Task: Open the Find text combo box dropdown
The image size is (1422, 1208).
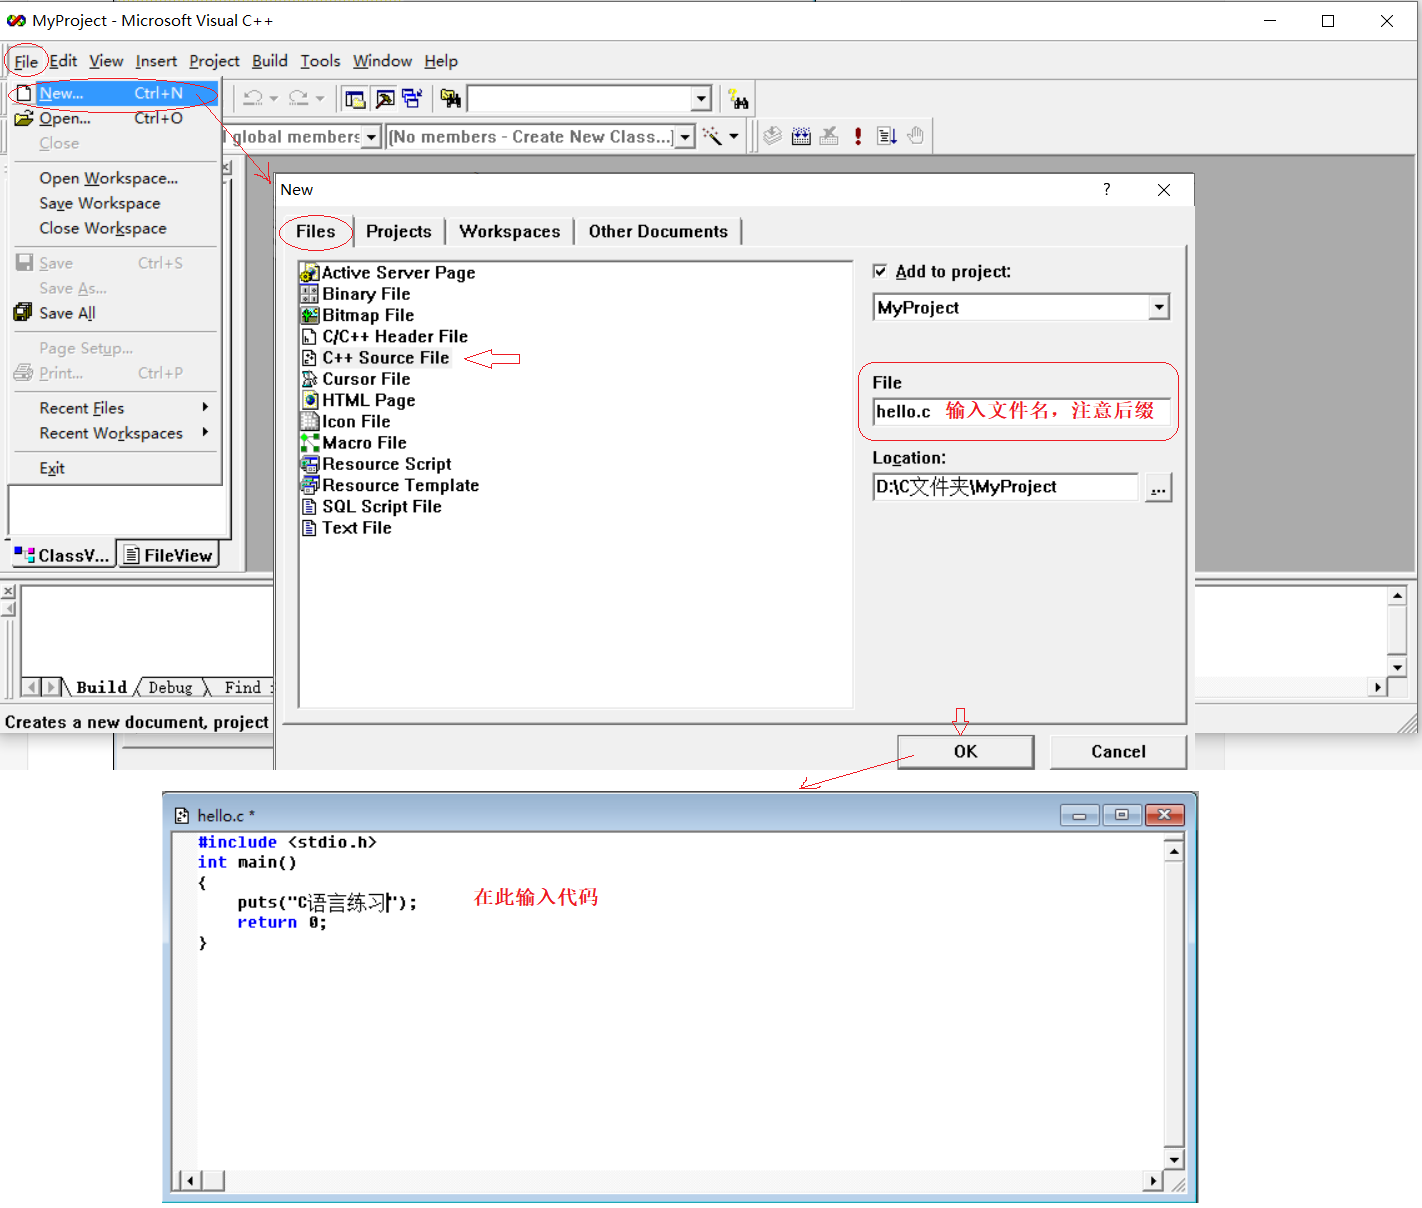Action: [x=701, y=98]
